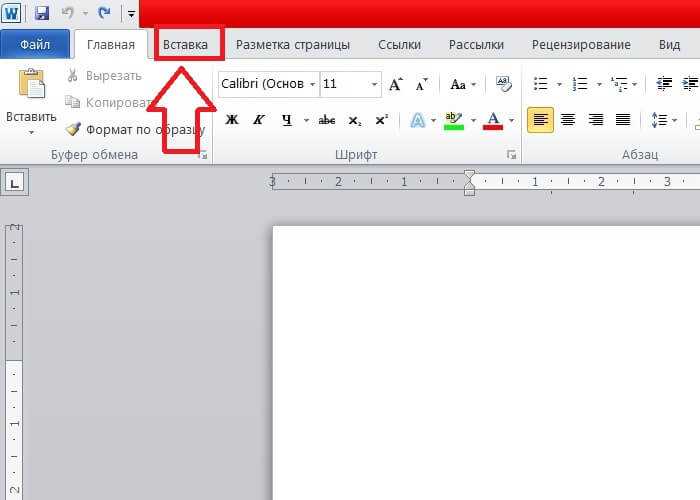
Task: Toggle underline with the Ч button
Action: 287,120
